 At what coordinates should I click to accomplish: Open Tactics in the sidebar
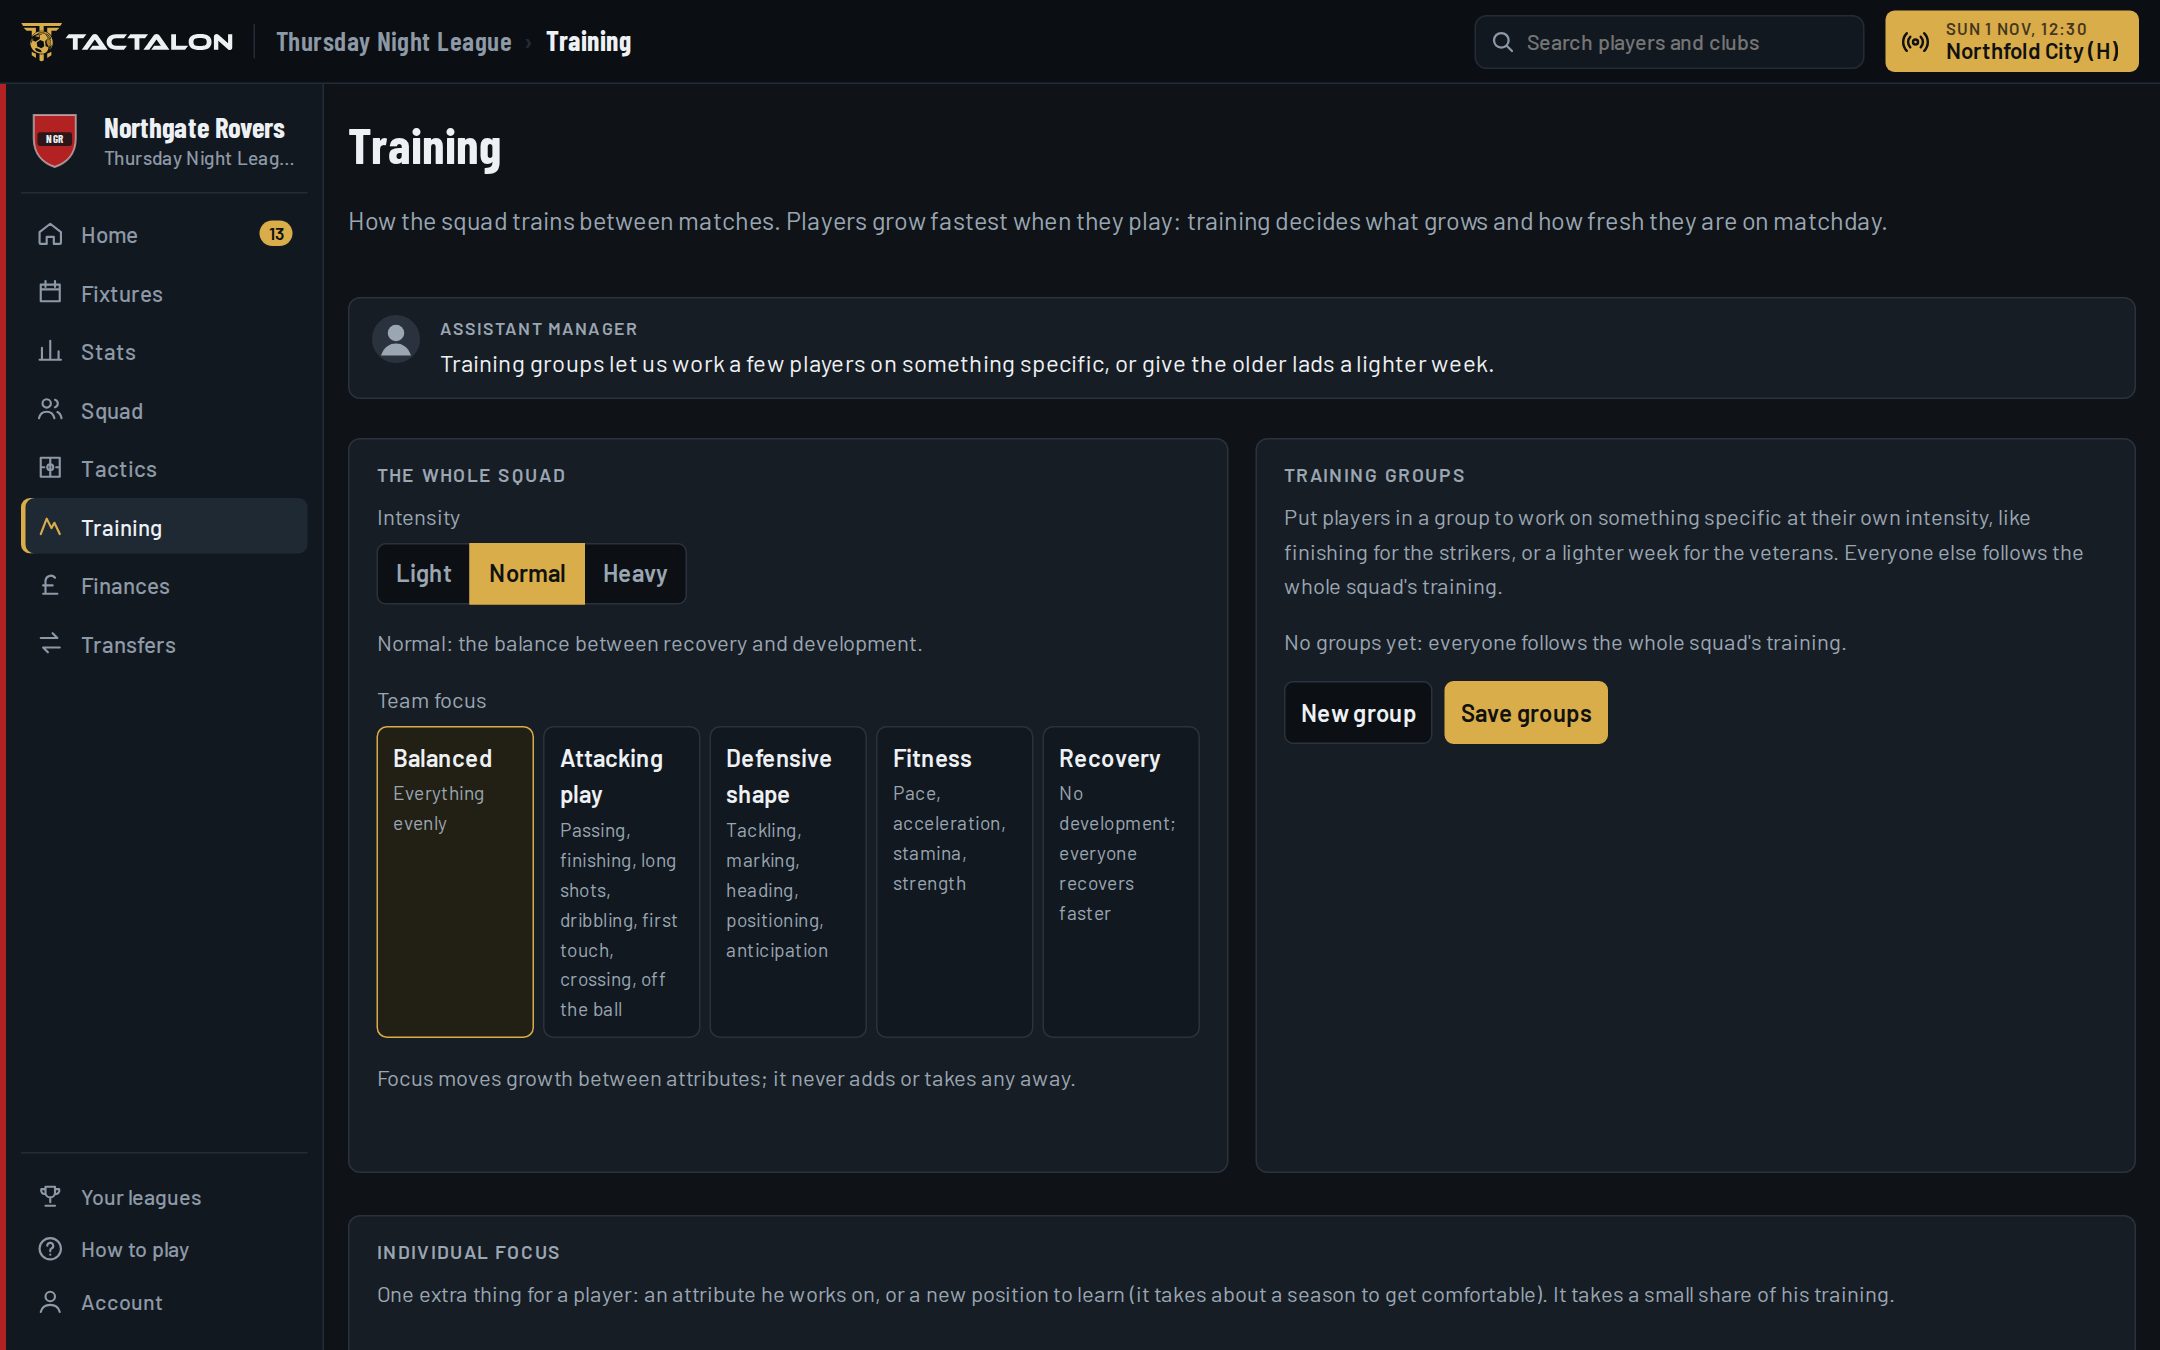(x=164, y=468)
